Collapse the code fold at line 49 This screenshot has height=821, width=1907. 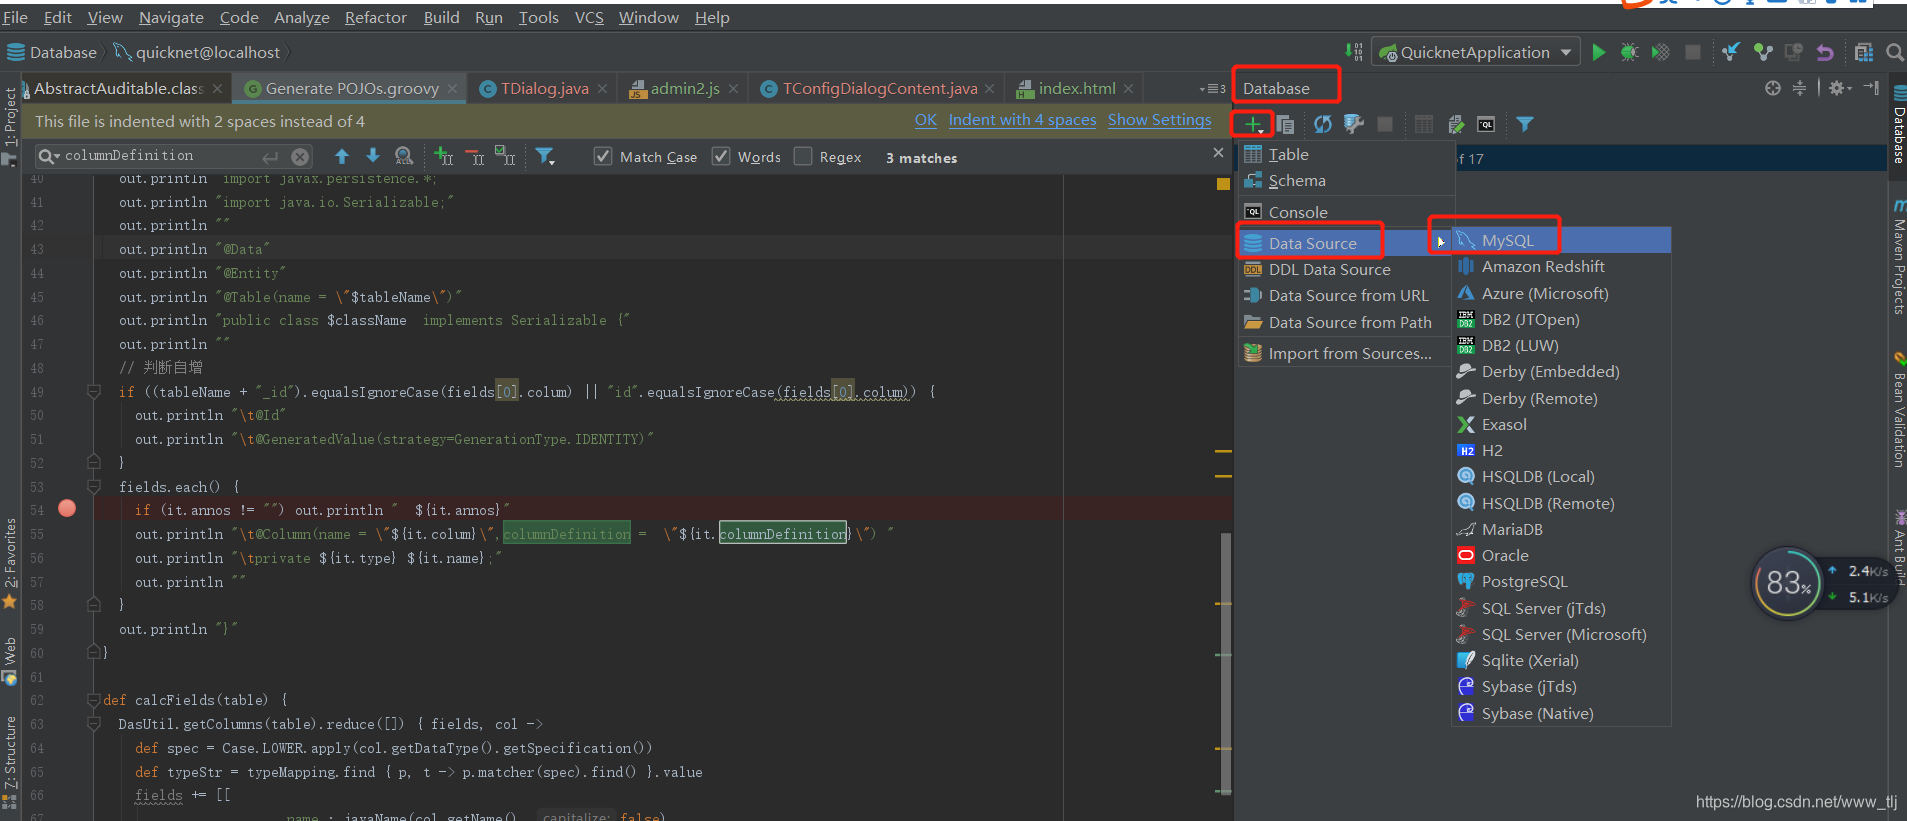click(93, 392)
